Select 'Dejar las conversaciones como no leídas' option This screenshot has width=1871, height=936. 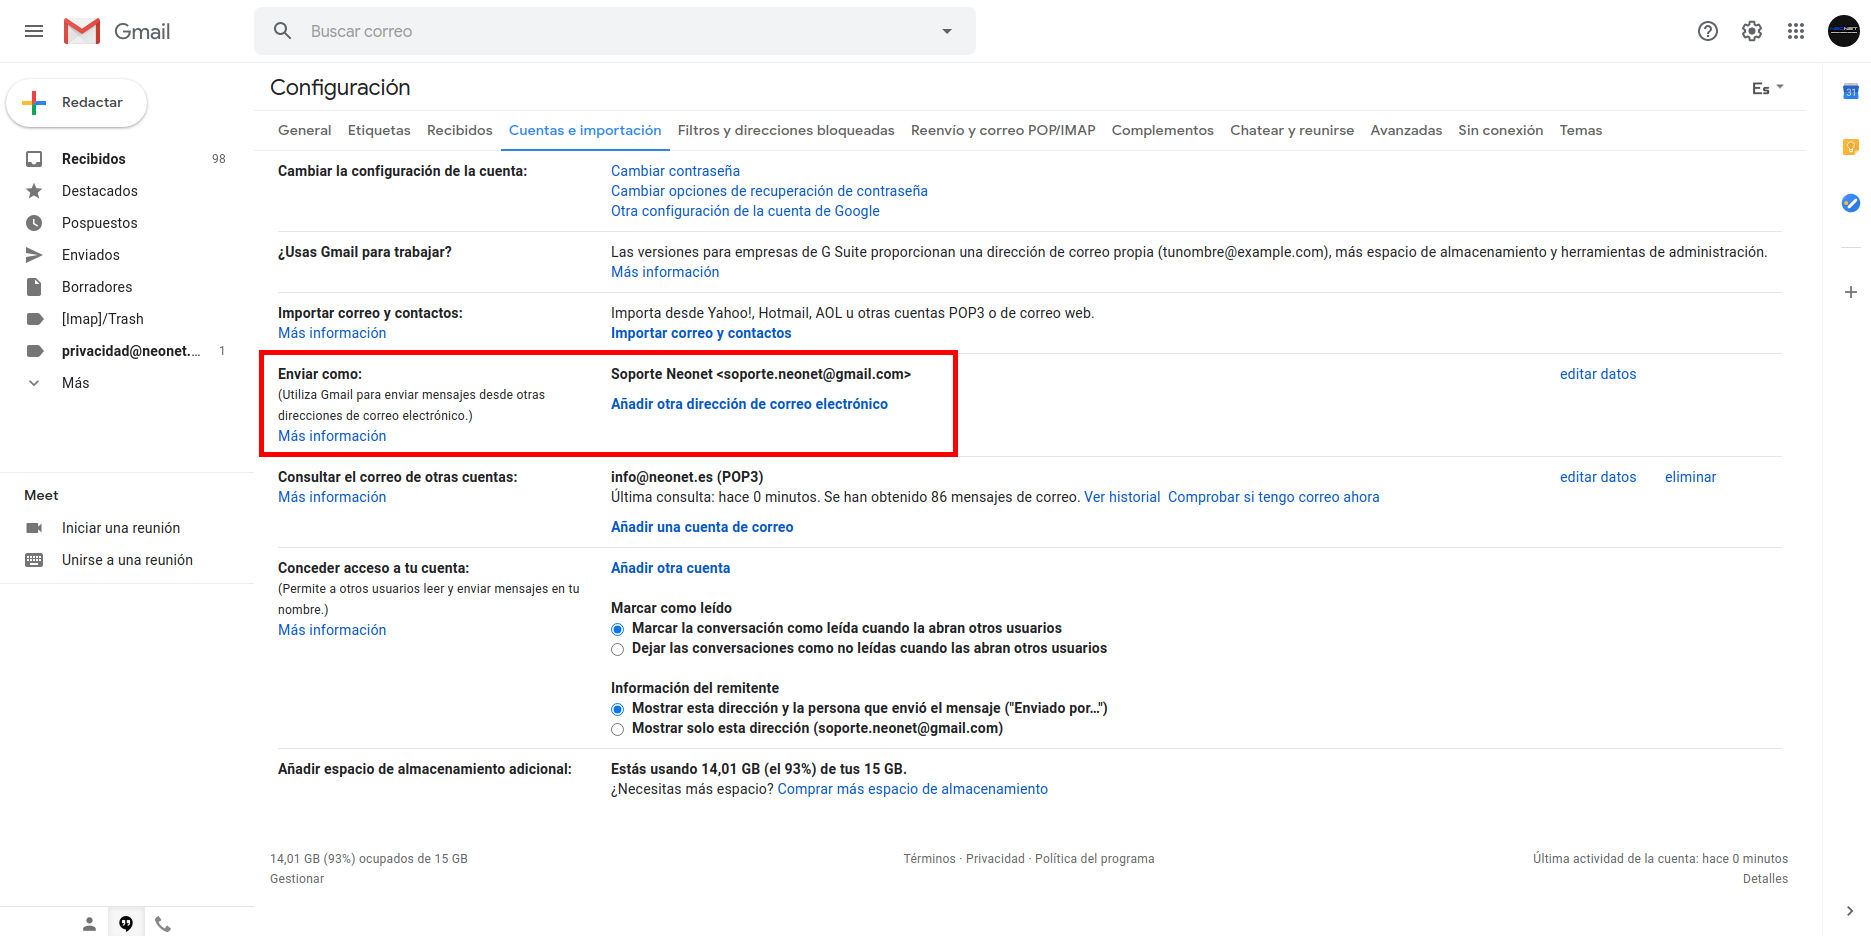click(x=618, y=649)
